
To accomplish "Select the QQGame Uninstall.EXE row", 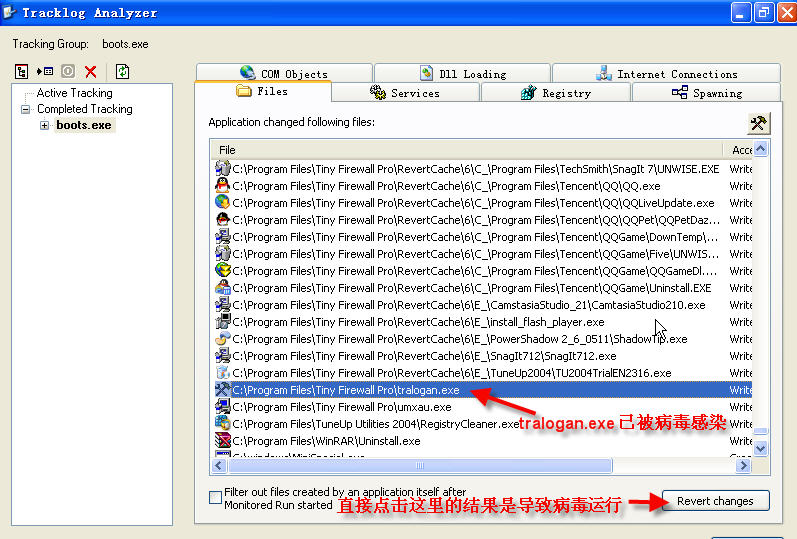I will click(482, 288).
